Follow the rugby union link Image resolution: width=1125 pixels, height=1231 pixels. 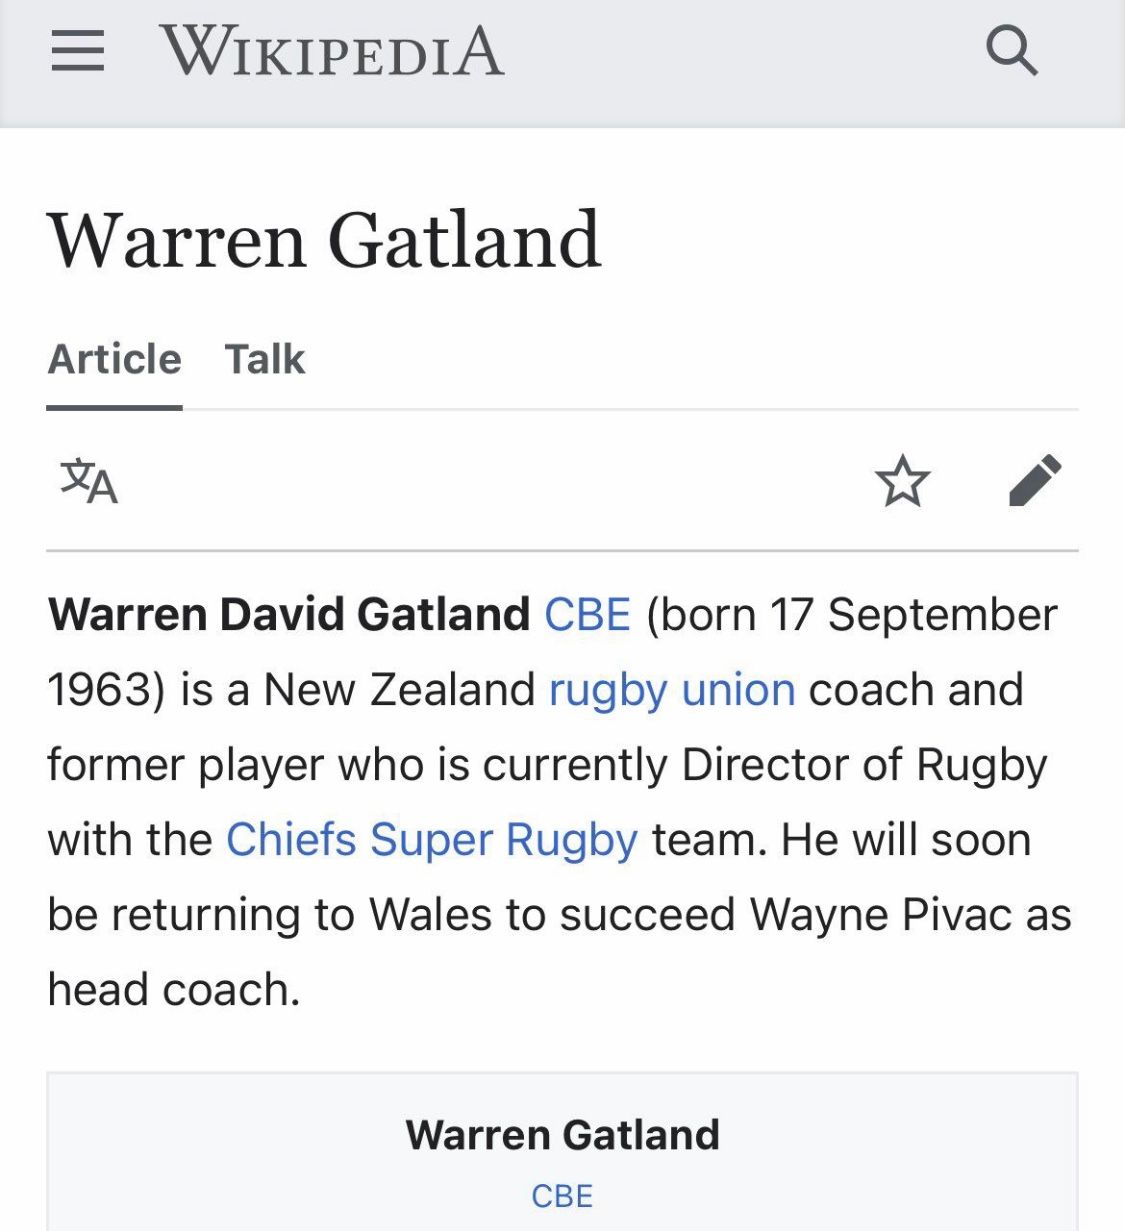pyautogui.click(x=672, y=690)
